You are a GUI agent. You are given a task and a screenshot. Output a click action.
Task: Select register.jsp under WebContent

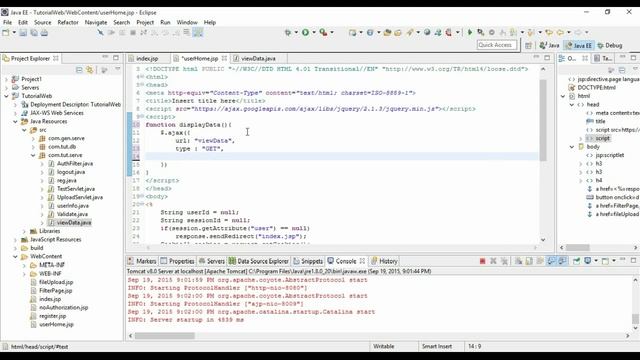click(x=53, y=316)
